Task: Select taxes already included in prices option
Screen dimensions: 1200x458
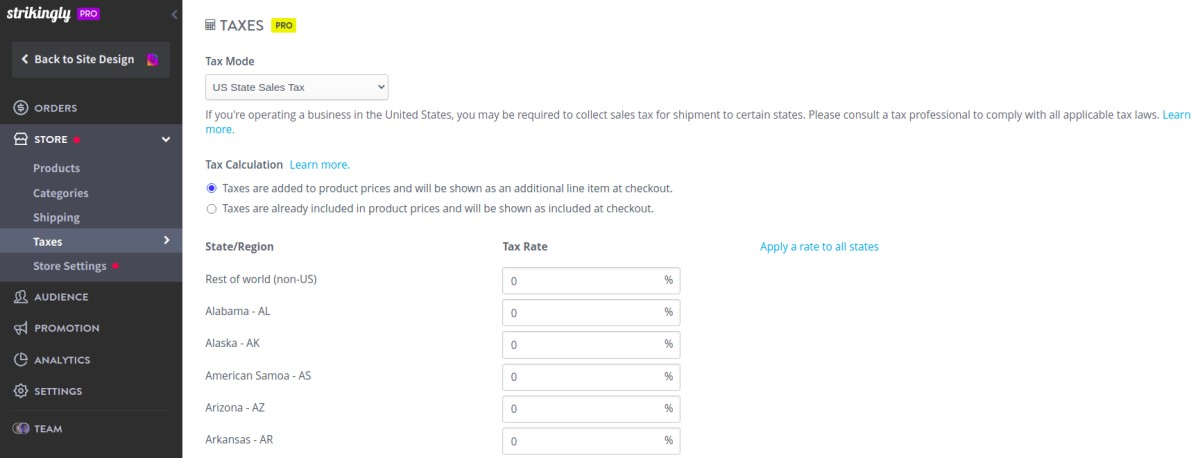Action: click(x=211, y=209)
